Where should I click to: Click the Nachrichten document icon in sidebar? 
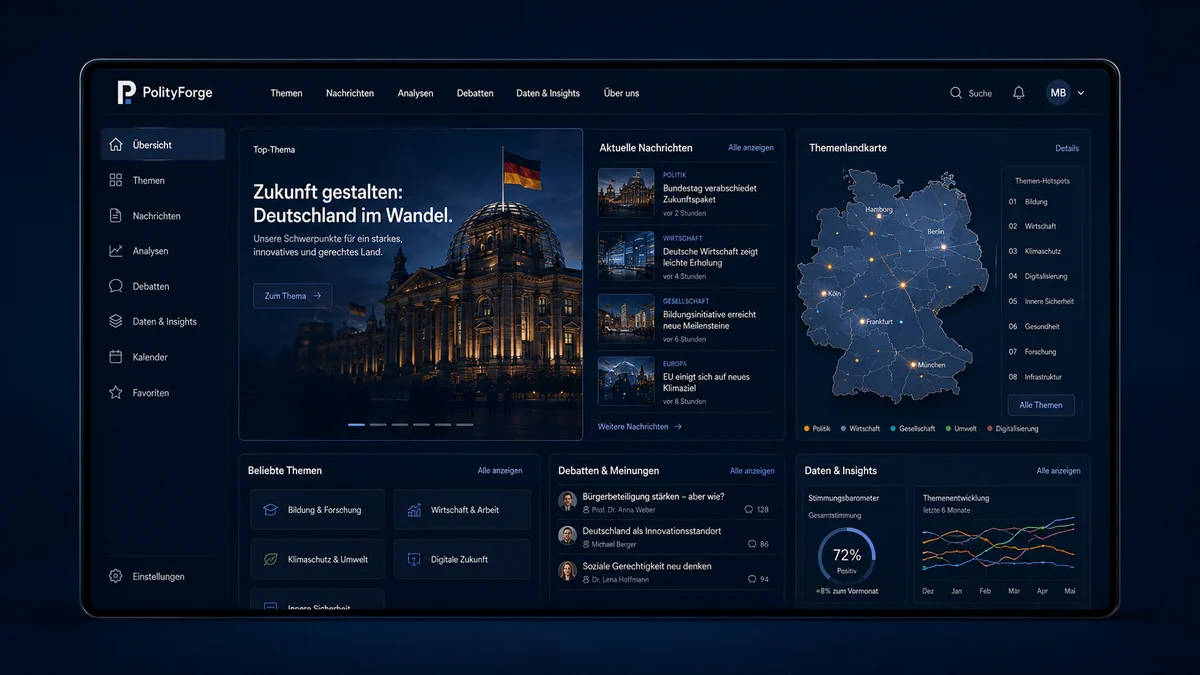(x=116, y=216)
